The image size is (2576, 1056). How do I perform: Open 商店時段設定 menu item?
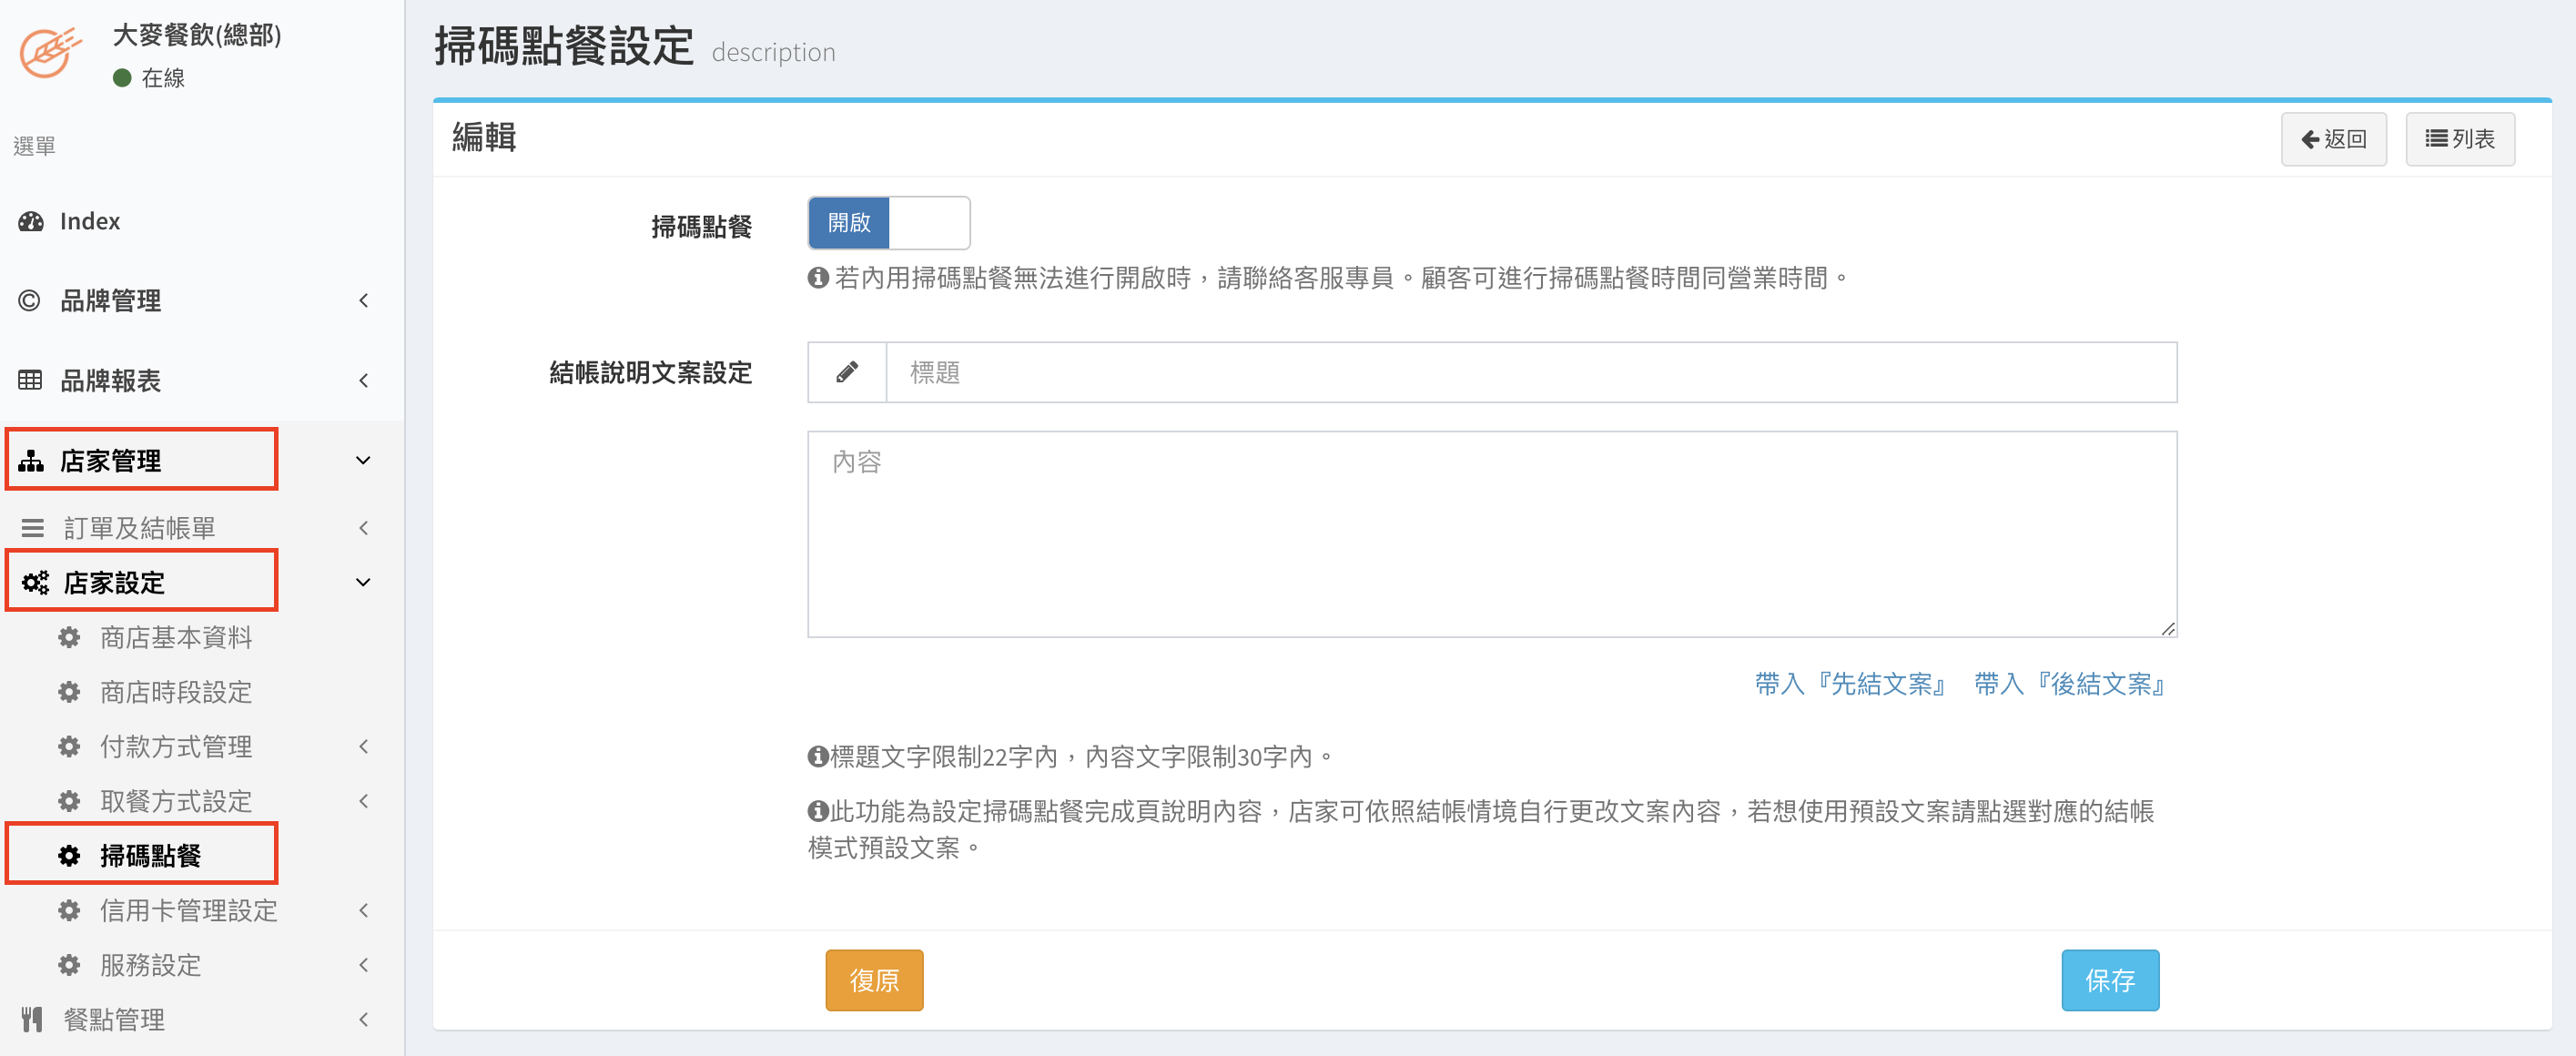[x=175, y=692]
